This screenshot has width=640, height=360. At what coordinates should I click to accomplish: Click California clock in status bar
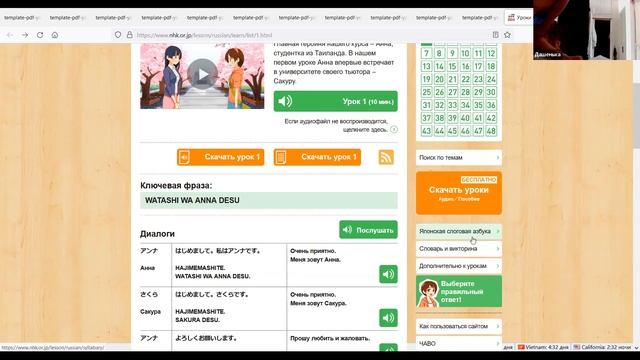[602, 347]
